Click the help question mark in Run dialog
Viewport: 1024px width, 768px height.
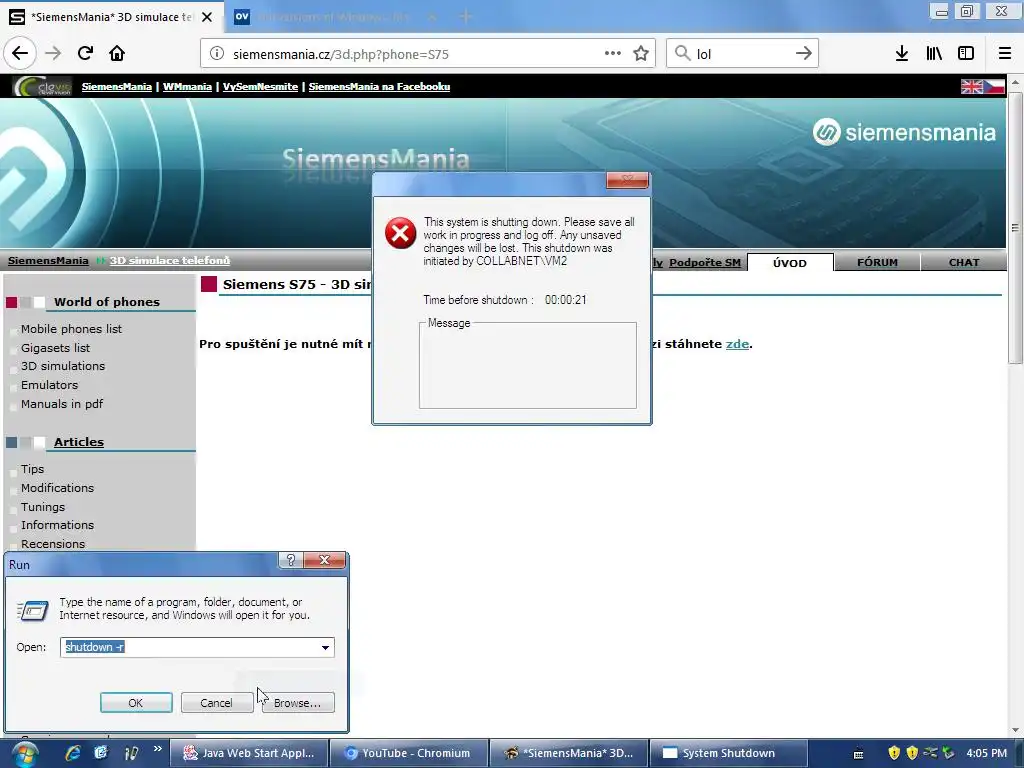[x=291, y=560]
